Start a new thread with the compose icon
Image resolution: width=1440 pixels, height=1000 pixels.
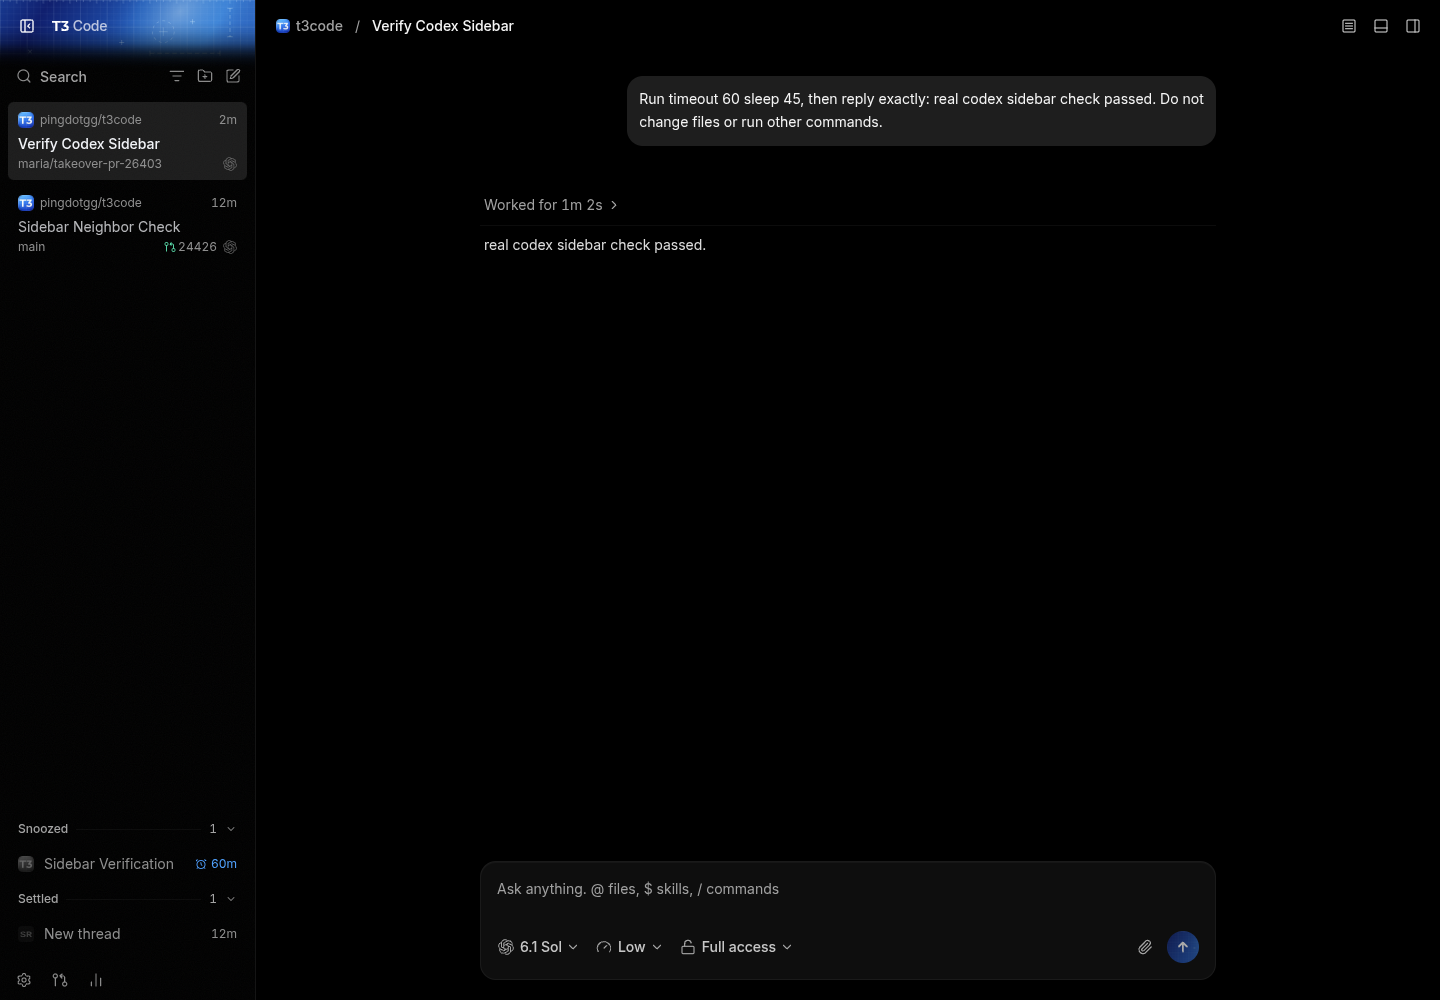233,76
